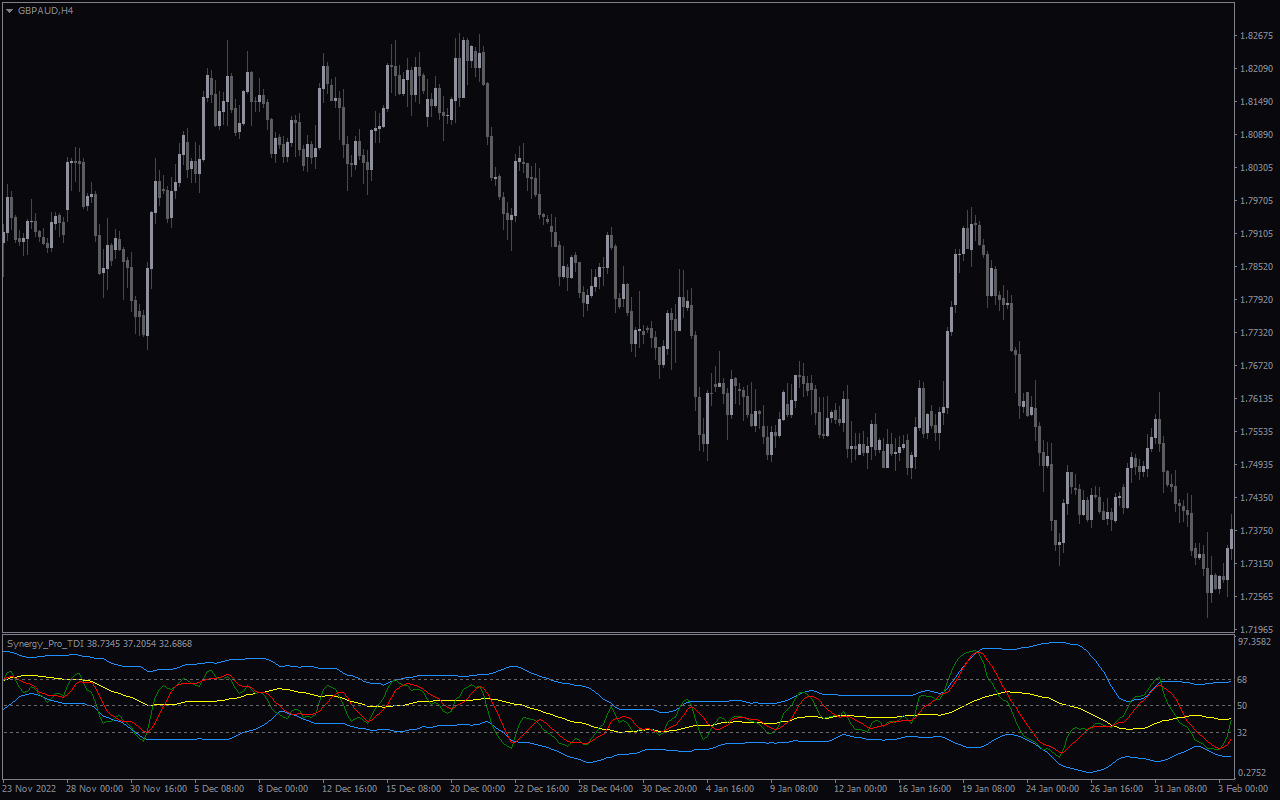The image size is (1280, 800).
Task: Click the 12 Dec 16:00 time label
Action: pos(350,789)
